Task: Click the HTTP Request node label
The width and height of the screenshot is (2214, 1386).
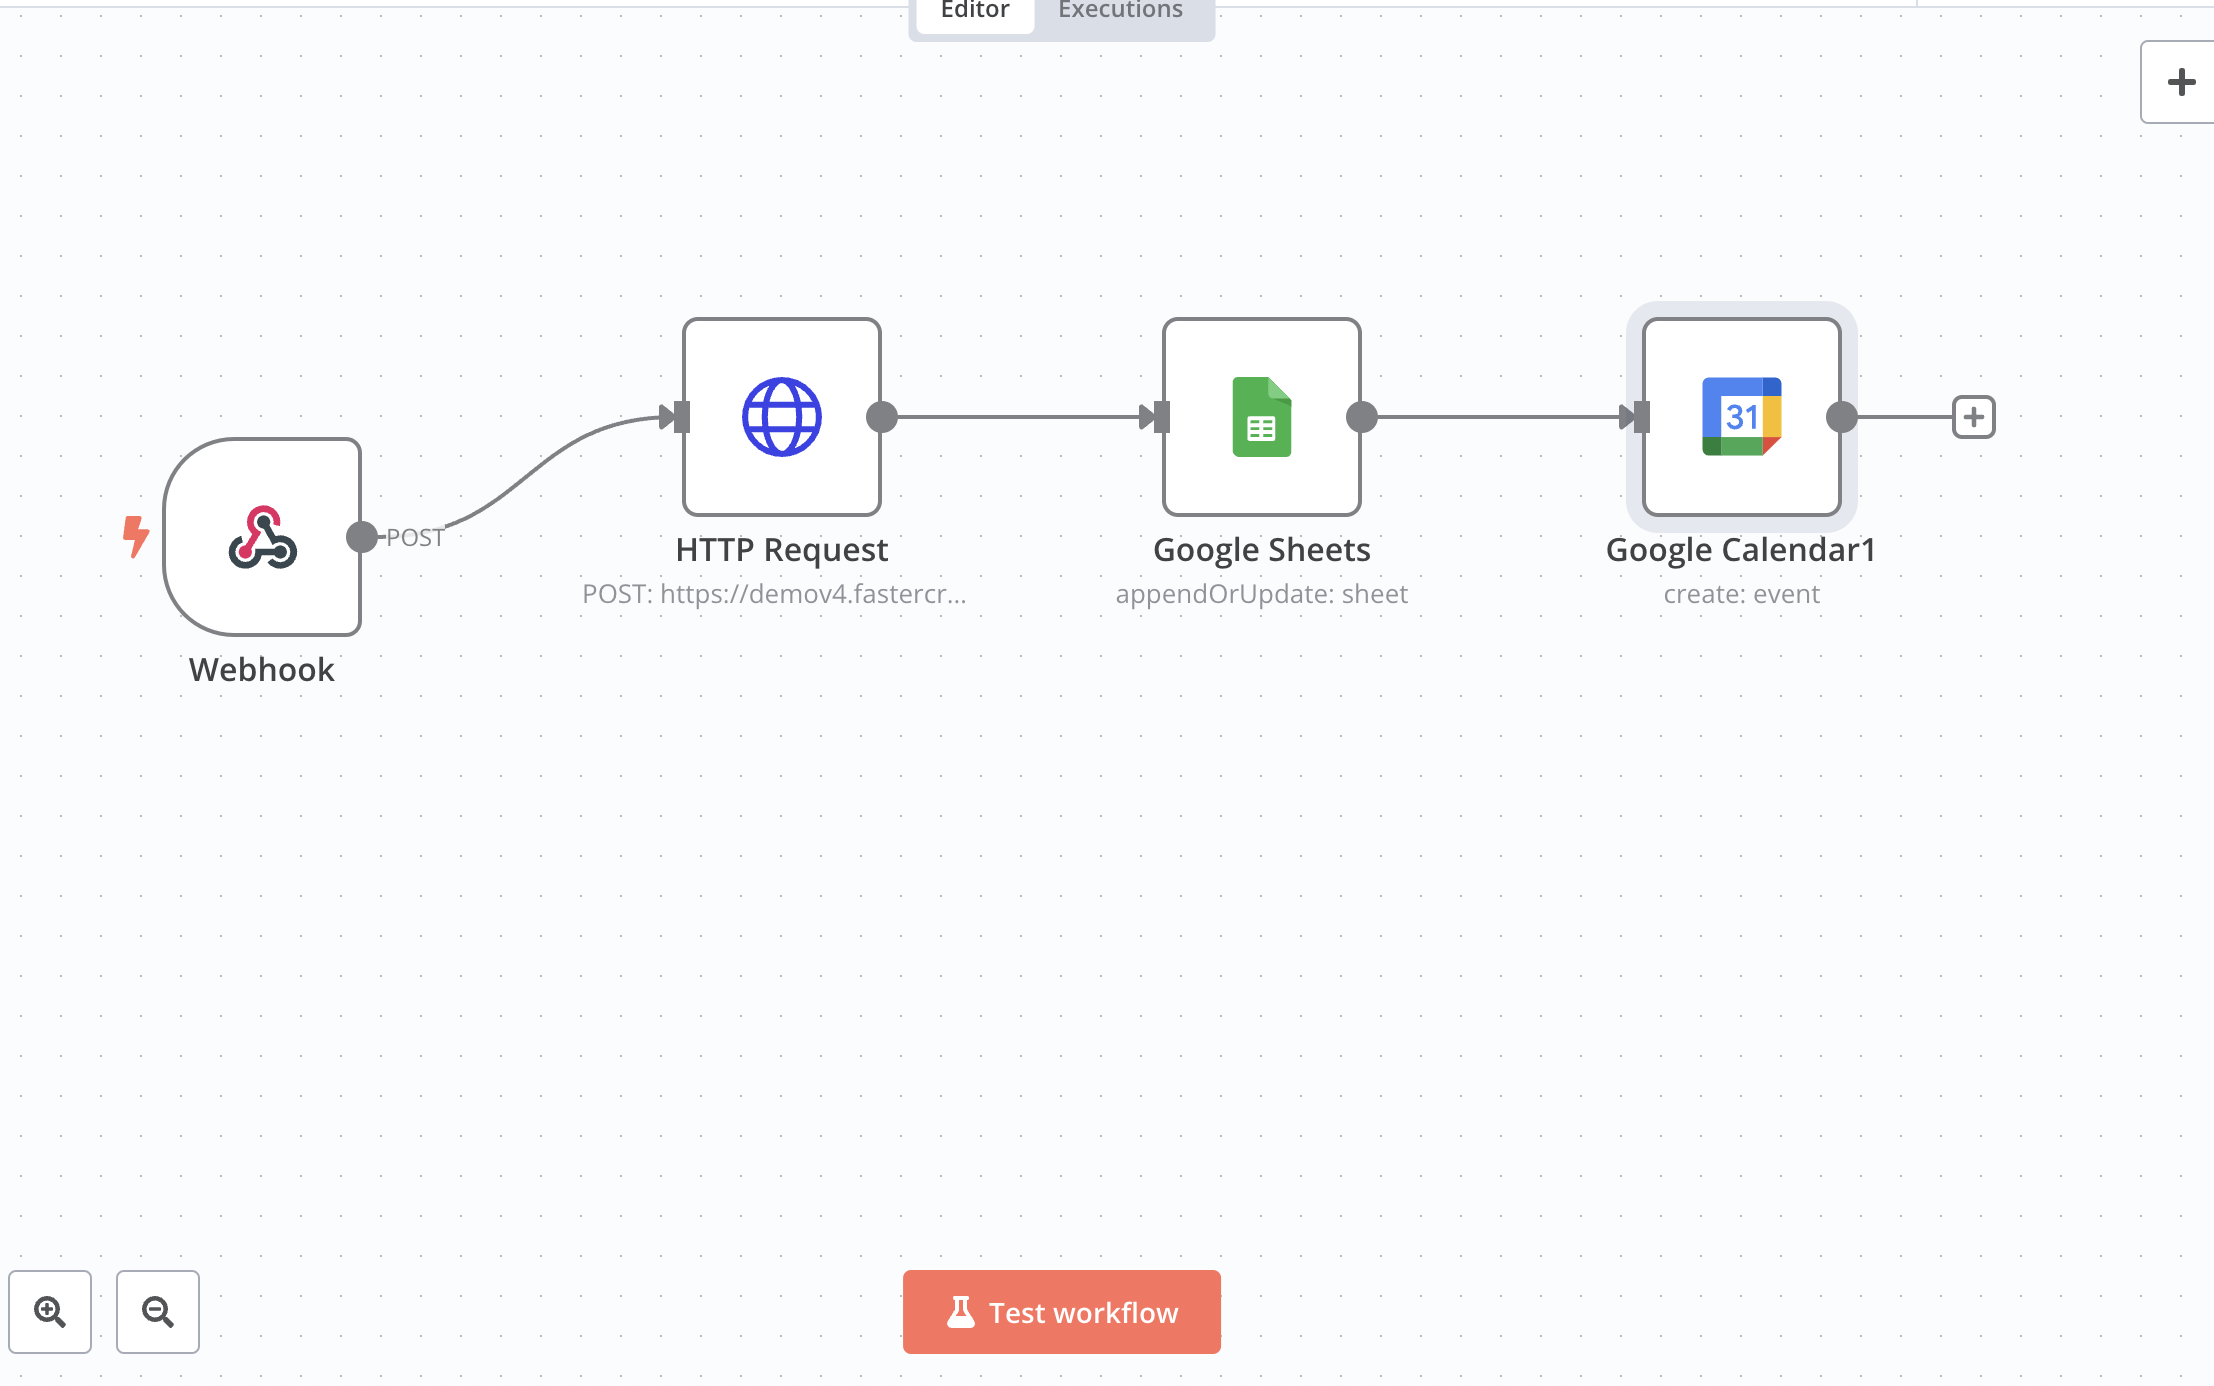Action: tap(781, 550)
